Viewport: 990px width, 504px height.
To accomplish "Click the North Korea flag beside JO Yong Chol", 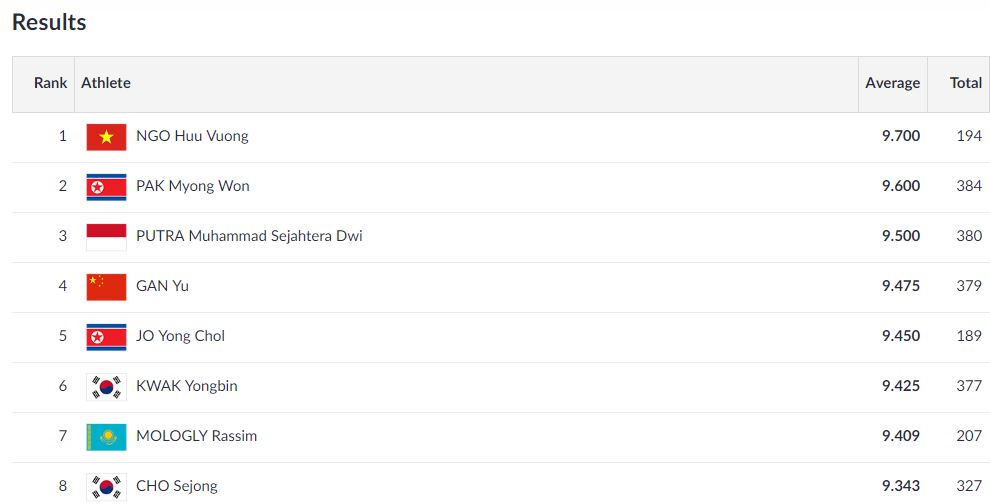I will (x=106, y=337).
